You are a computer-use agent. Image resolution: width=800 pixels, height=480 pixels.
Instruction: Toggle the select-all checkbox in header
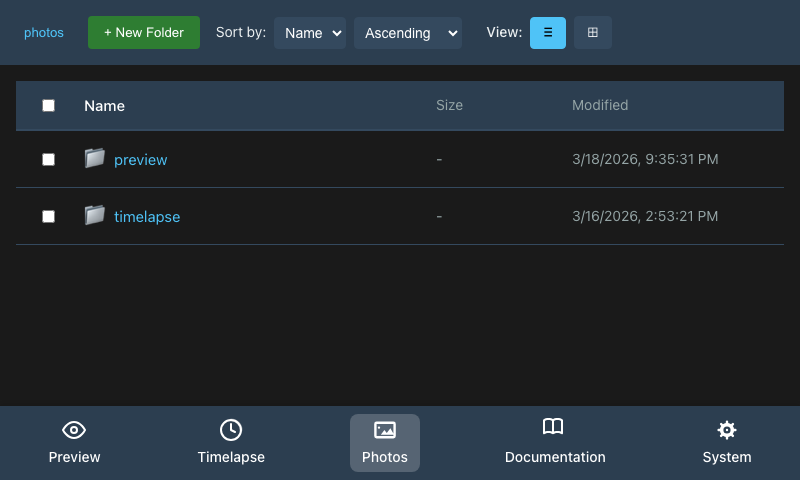[x=48, y=105]
